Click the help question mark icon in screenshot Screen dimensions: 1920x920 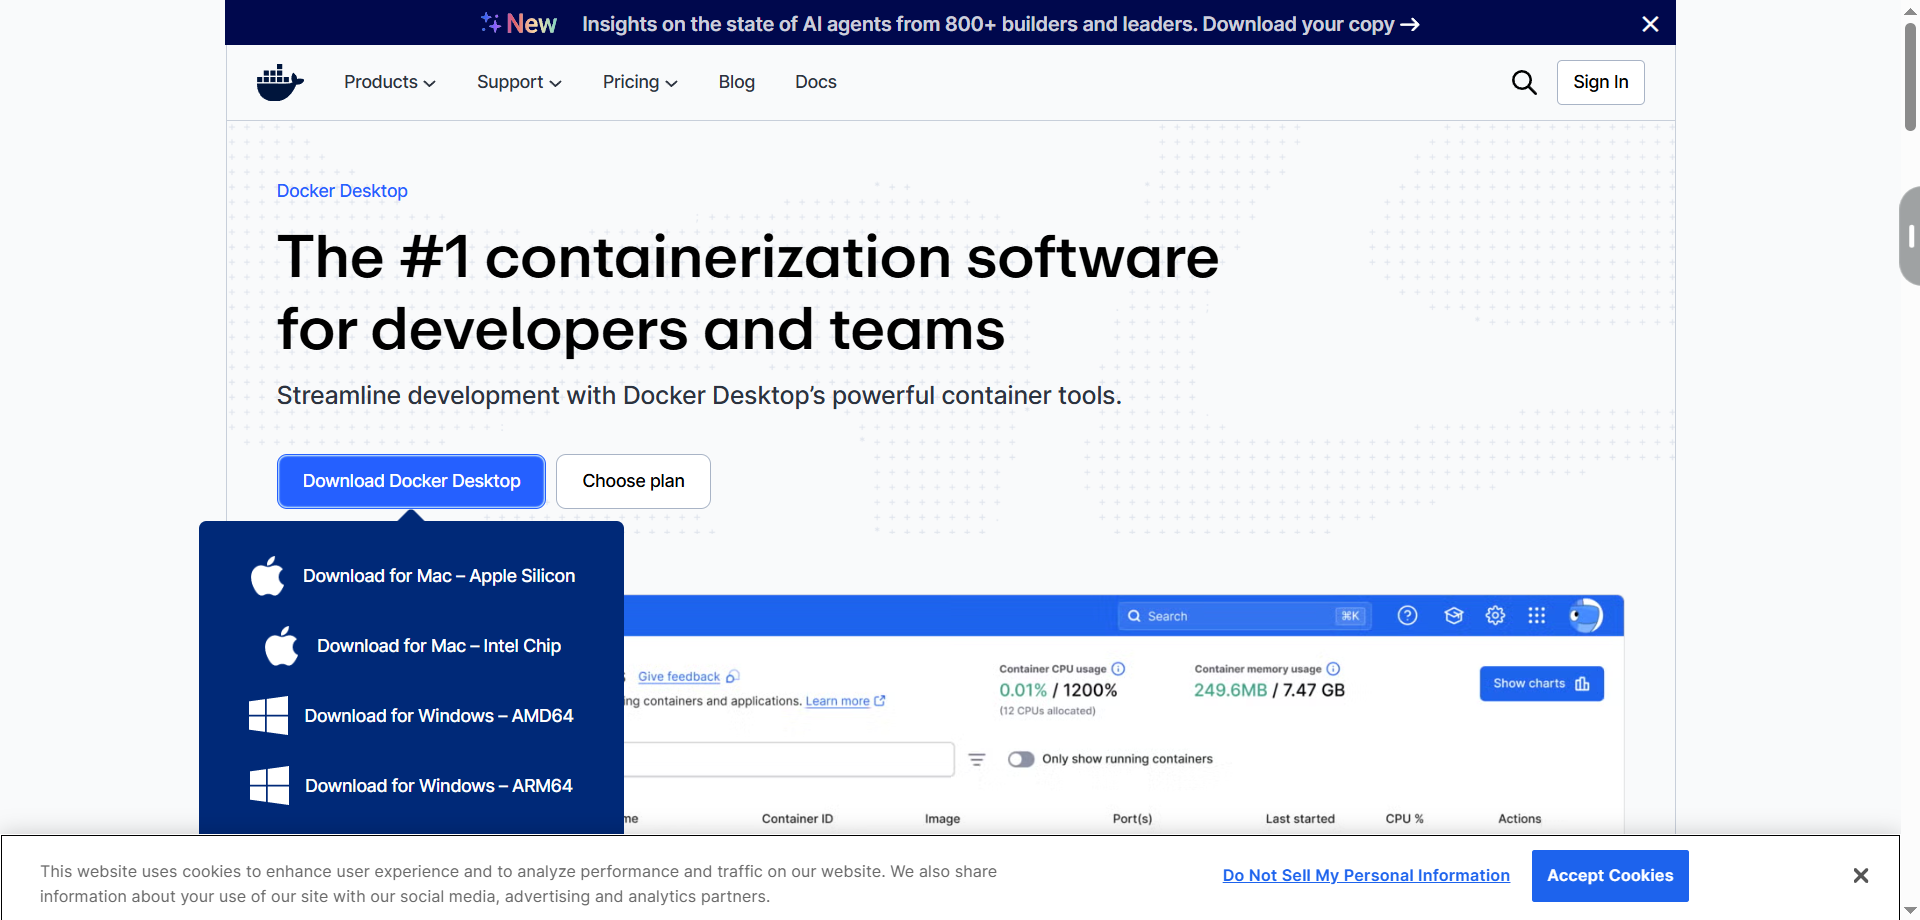point(1407,616)
